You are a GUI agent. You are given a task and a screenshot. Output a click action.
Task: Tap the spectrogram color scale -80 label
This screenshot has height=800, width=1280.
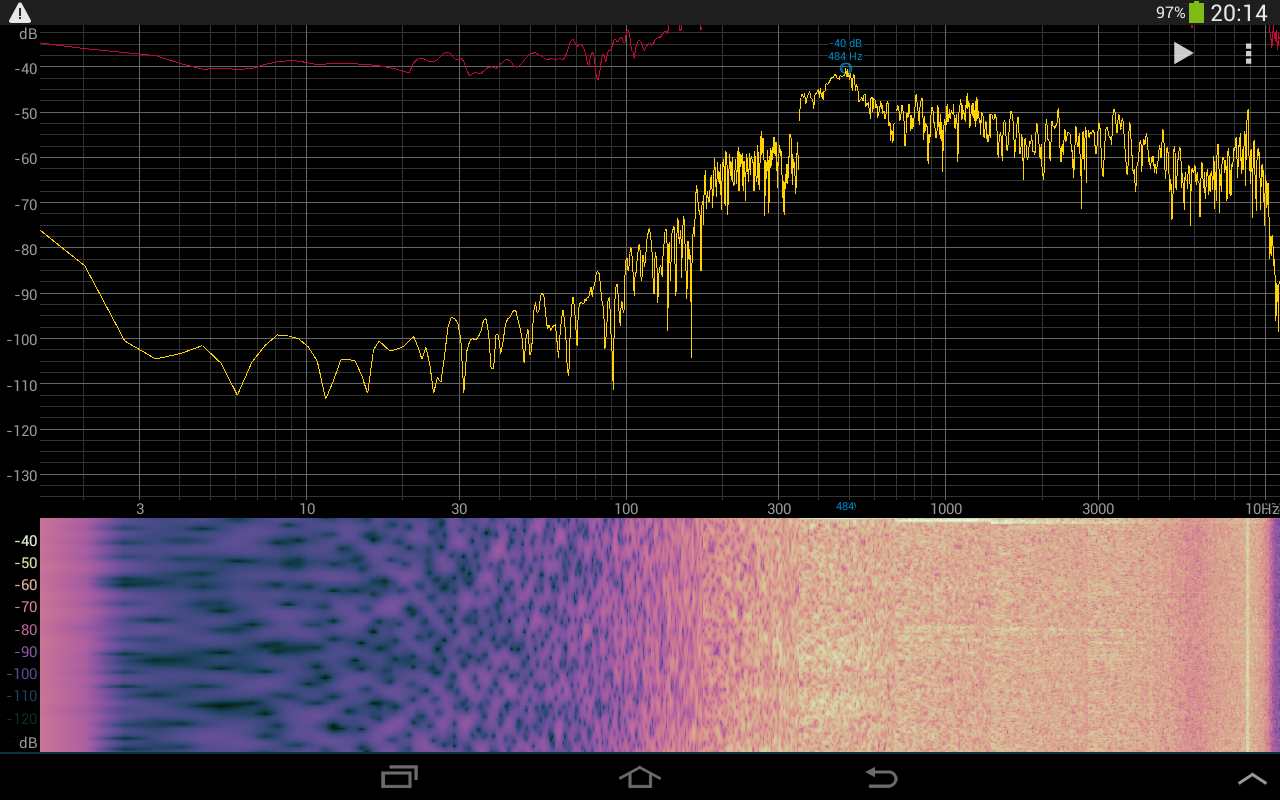(24, 629)
